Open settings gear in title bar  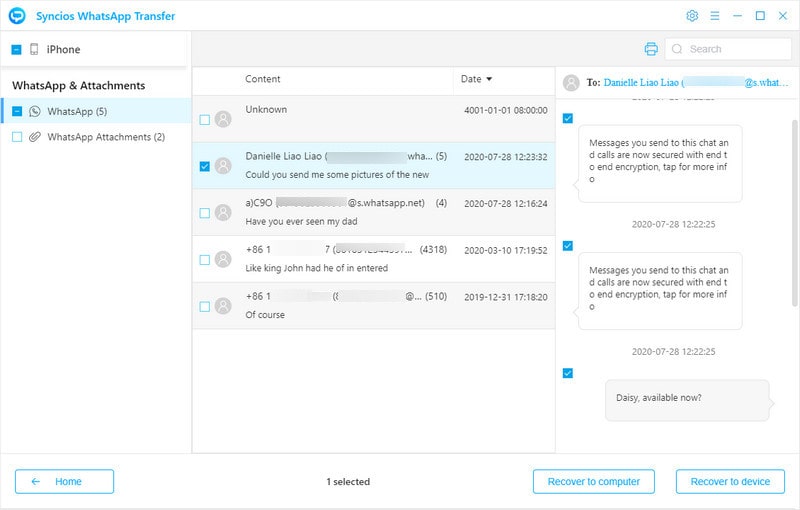[x=692, y=16]
